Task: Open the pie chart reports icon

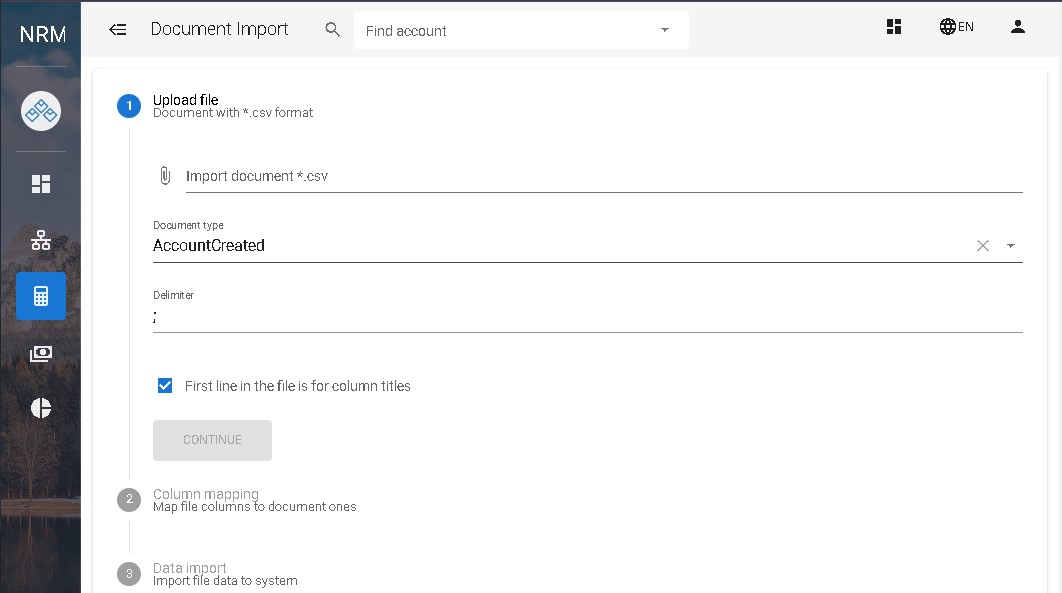Action: (x=41, y=408)
